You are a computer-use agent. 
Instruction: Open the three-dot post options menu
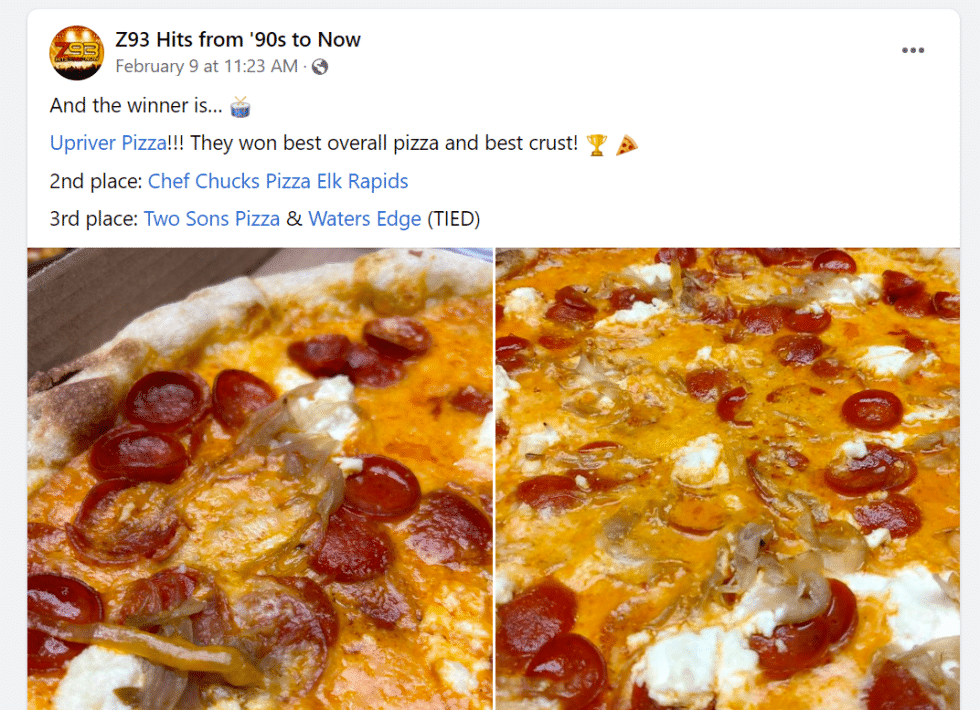912,50
